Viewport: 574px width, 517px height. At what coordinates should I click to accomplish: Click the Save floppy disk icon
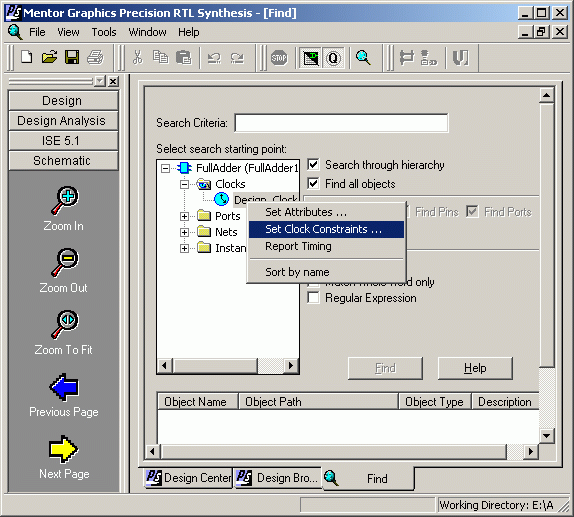(72, 57)
